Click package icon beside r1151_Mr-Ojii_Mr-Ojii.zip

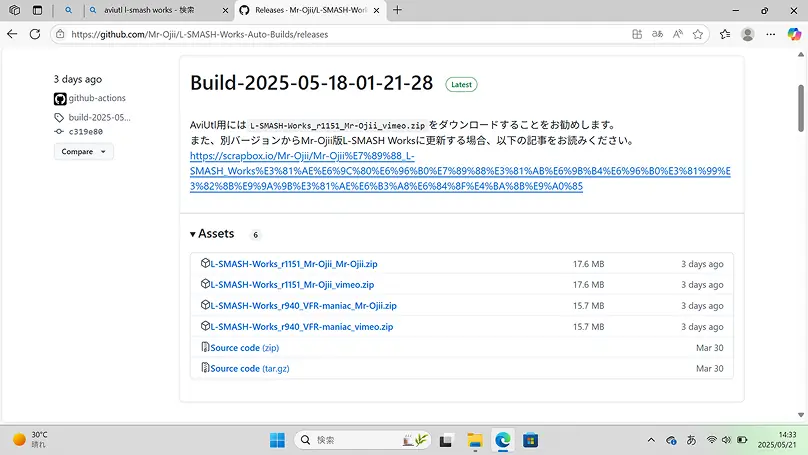[x=205, y=263]
